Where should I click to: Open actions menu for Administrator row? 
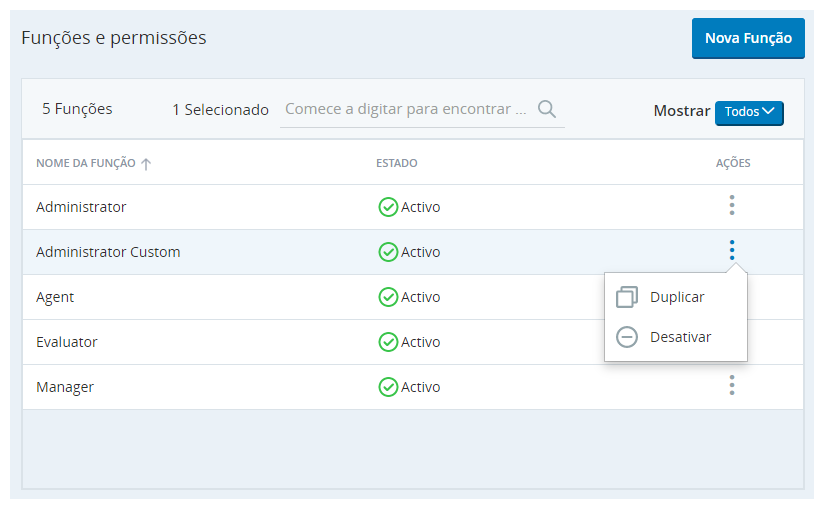pyautogui.click(x=732, y=205)
